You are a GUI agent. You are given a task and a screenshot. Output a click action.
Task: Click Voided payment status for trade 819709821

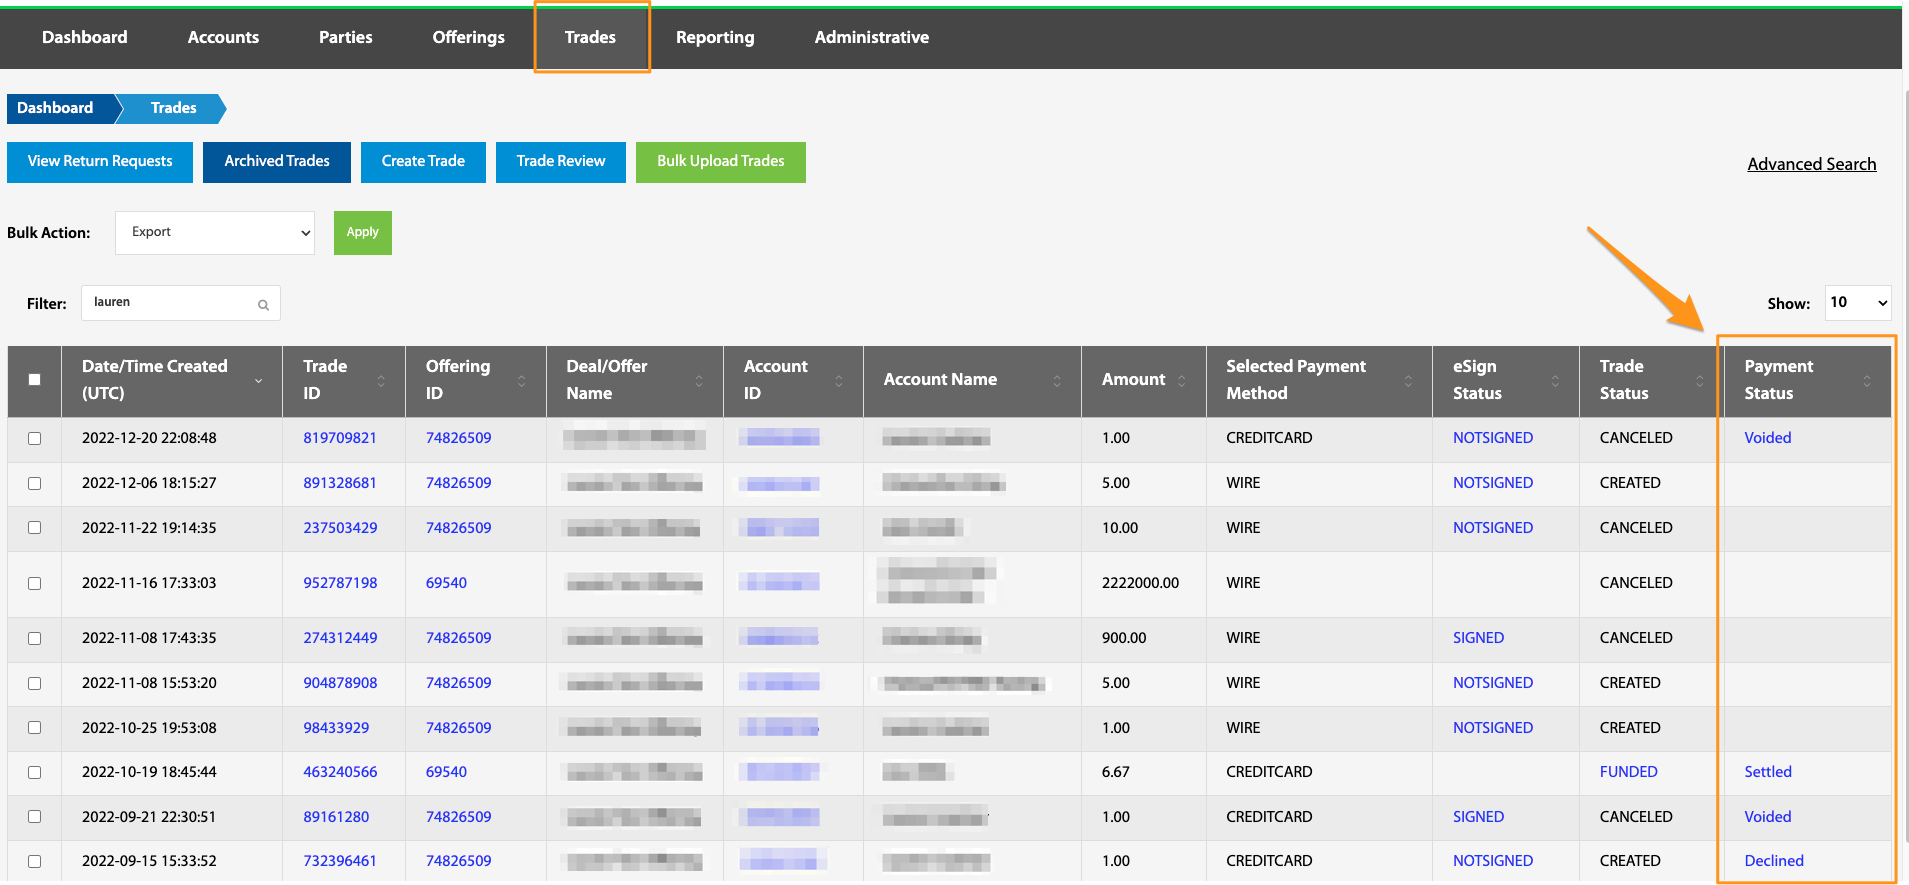coord(1768,438)
